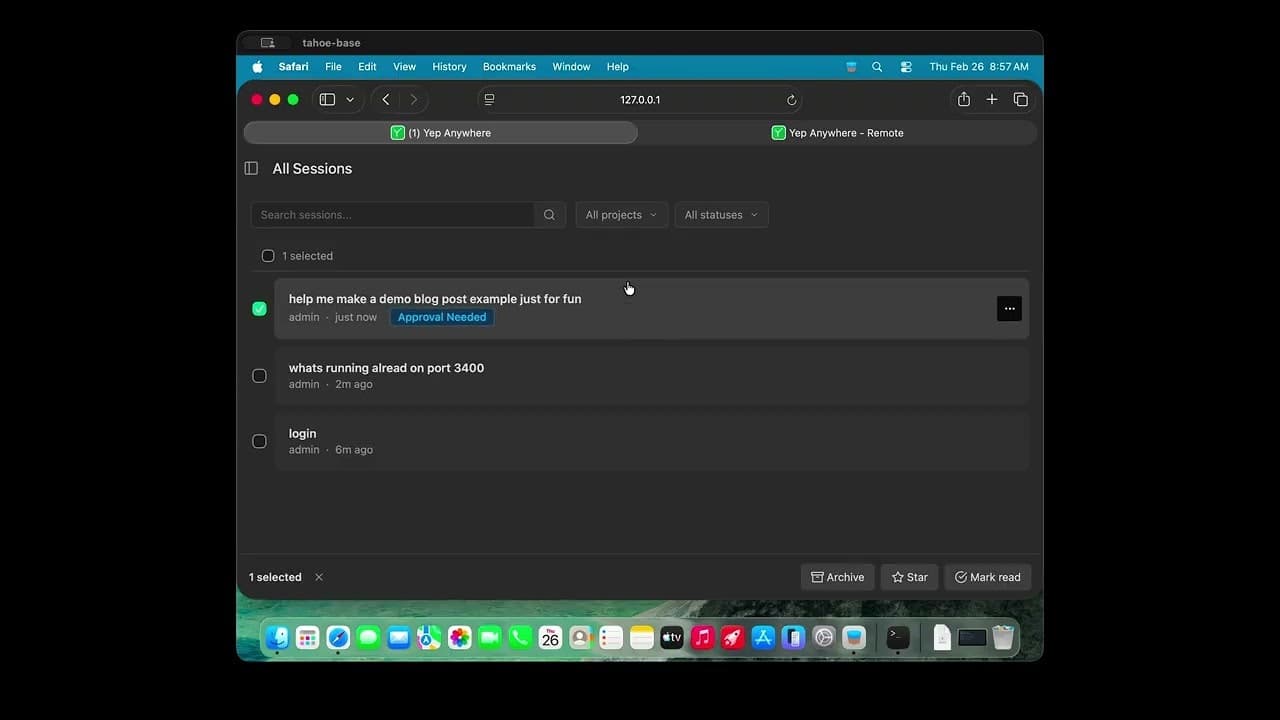Image resolution: width=1280 pixels, height=720 pixels.
Task: Click the sidebar toggle icon beside All Sessions
Action: click(251, 168)
